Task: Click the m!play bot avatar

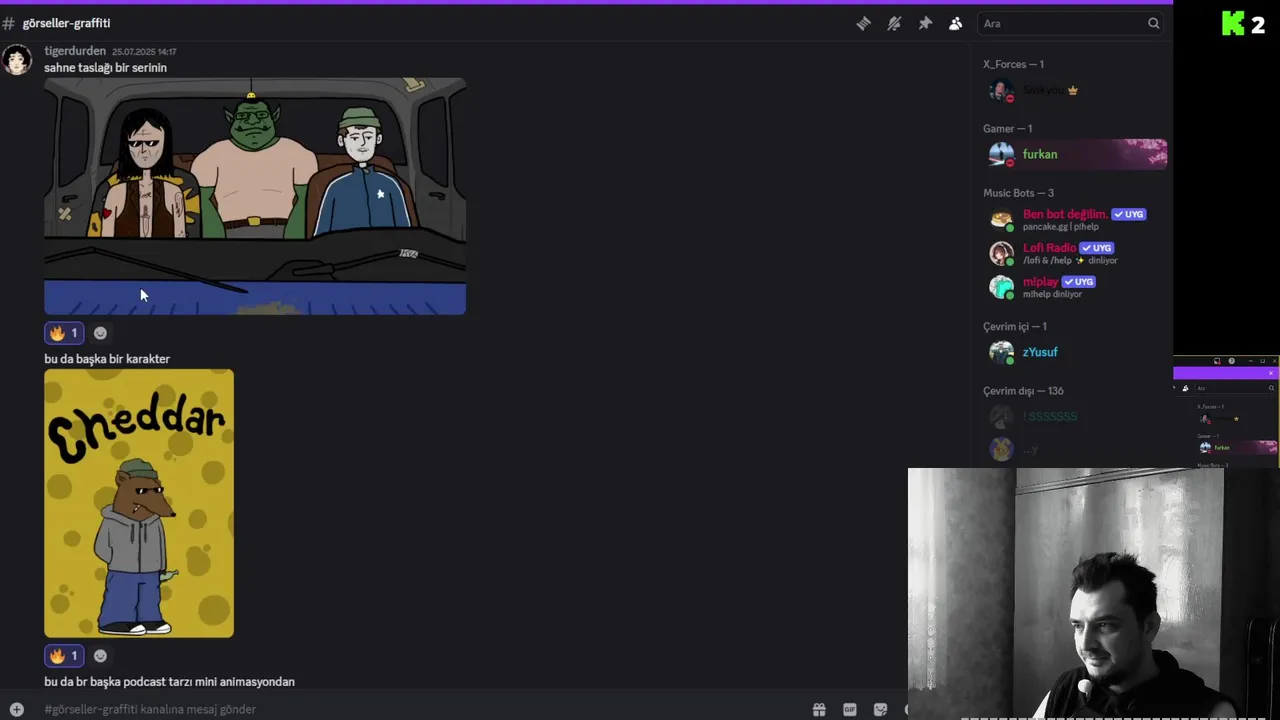Action: 1001,288
